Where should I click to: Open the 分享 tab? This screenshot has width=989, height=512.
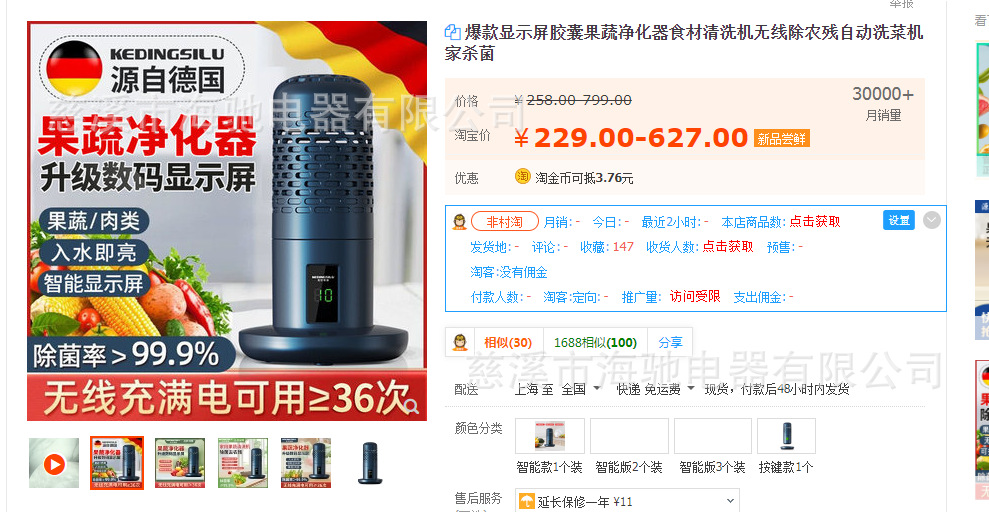coord(670,343)
